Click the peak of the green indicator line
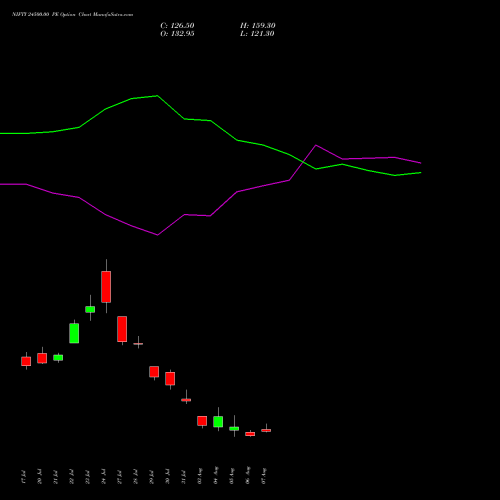The image size is (500, 500). [x=157, y=96]
